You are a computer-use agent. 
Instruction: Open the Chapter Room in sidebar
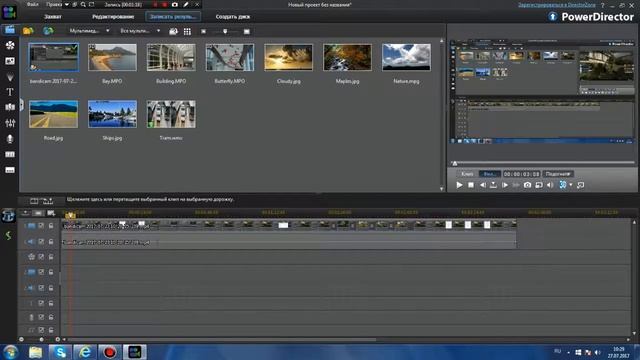(10, 154)
